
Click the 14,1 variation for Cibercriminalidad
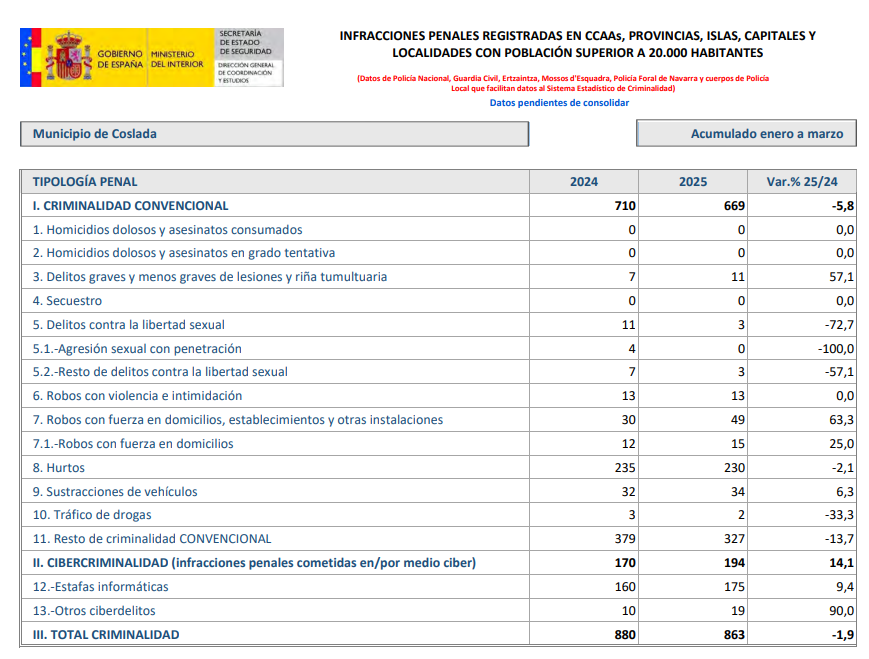pyautogui.click(x=841, y=563)
